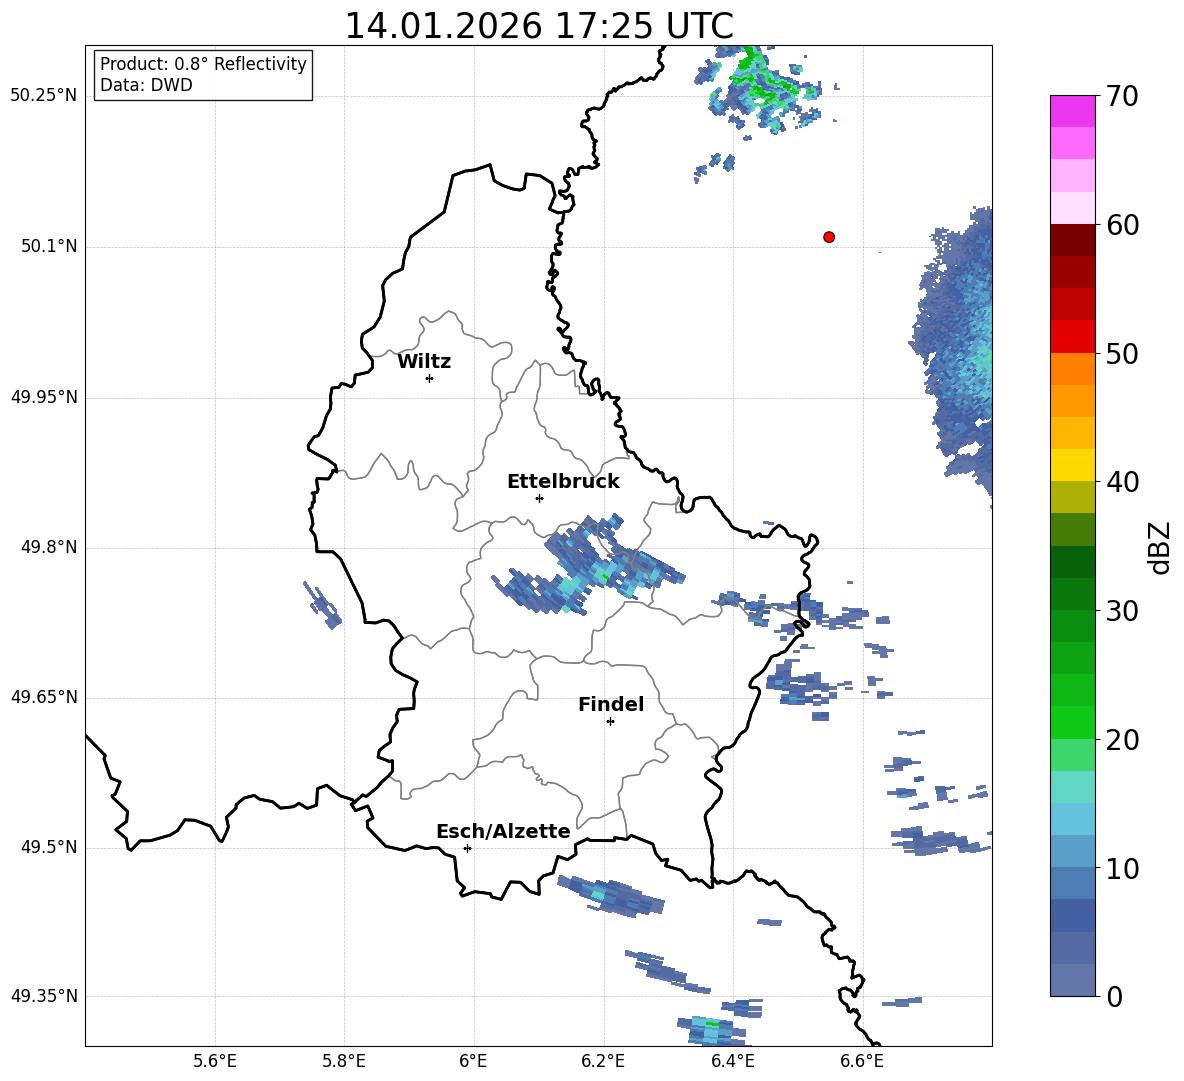Image resolution: width=1184 pixels, height=1081 pixels.
Task: Click the green echo cluster near 50.25°N
Action: point(759,91)
